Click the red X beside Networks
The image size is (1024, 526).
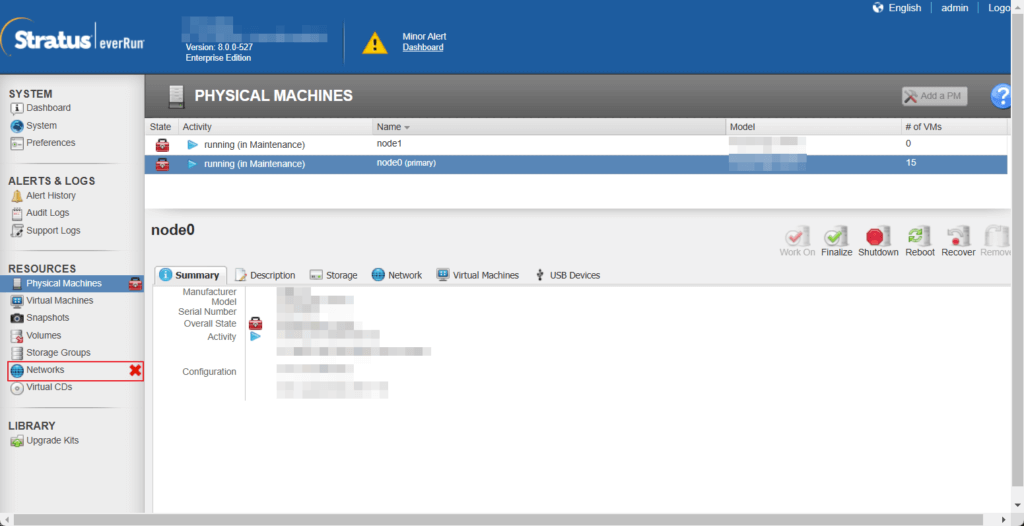(x=135, y=370)
